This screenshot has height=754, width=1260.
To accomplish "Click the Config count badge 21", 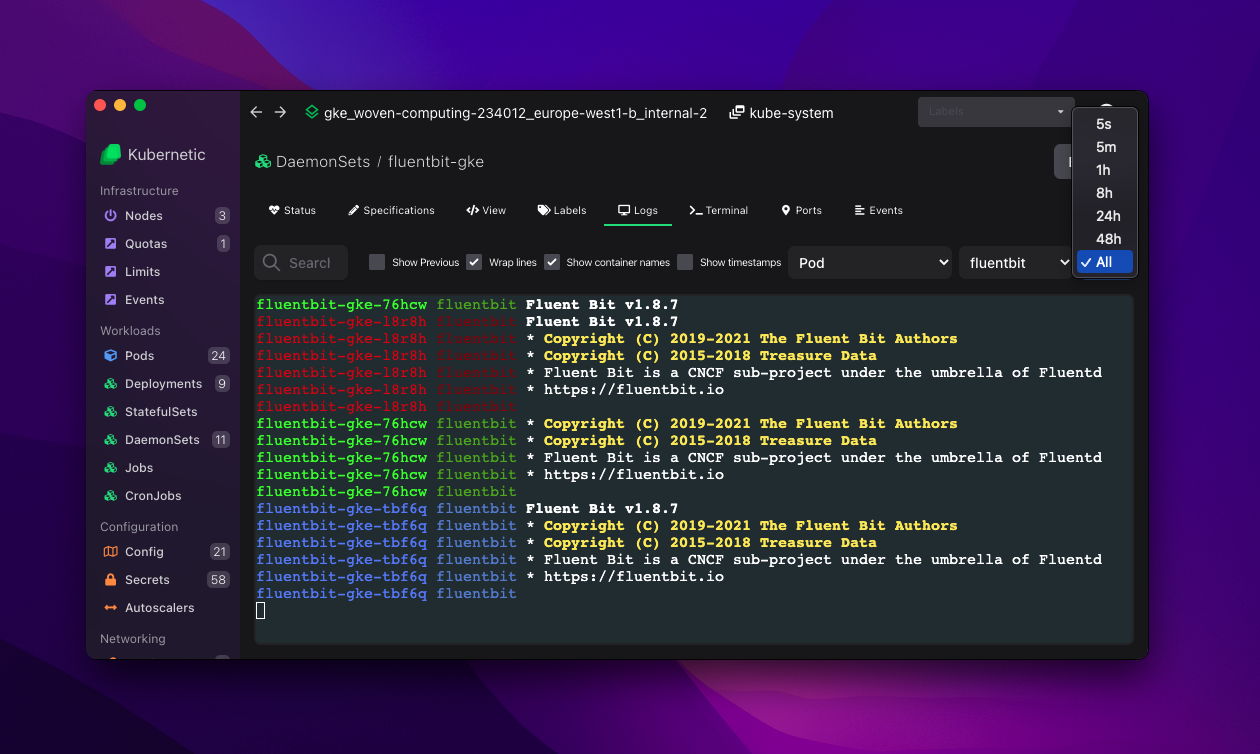I will pos(220,552).
